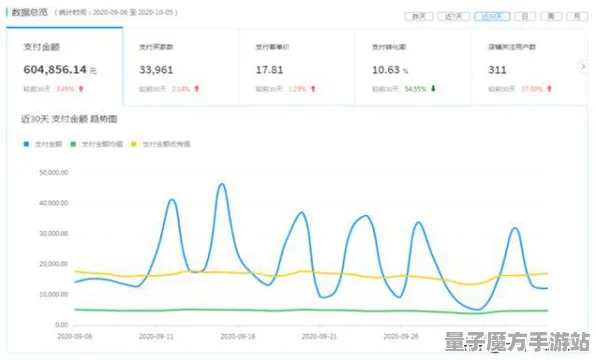Click the 数据总览 section title
Screen dimensions: 596x360
pyautogui.click(x=30, y=12)
